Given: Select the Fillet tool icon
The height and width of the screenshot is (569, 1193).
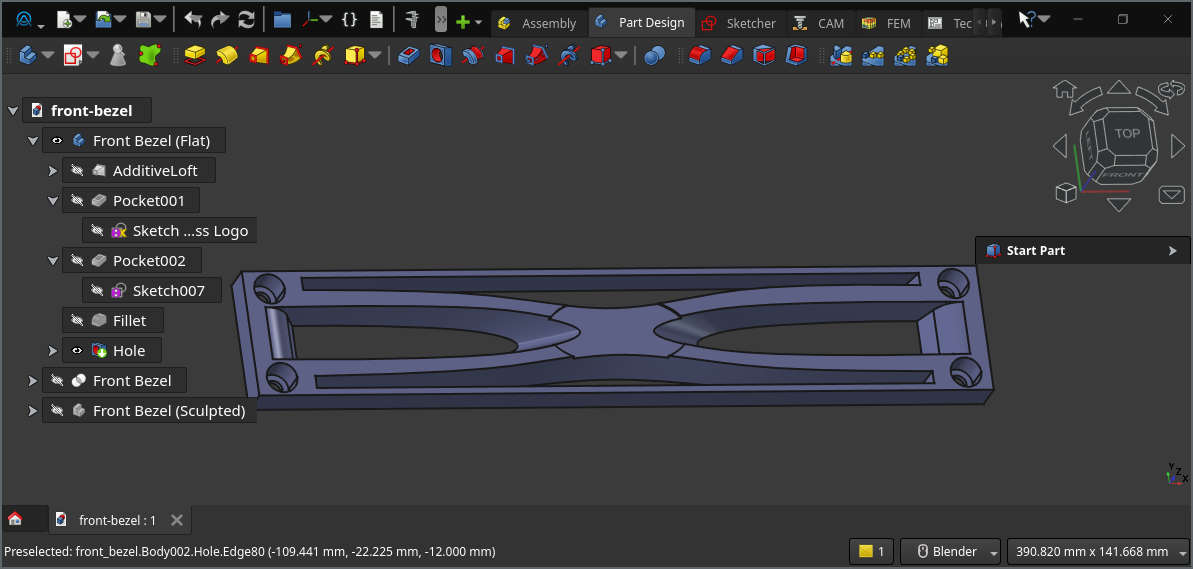Looking at the screenshot, I should tap(700, 56).
